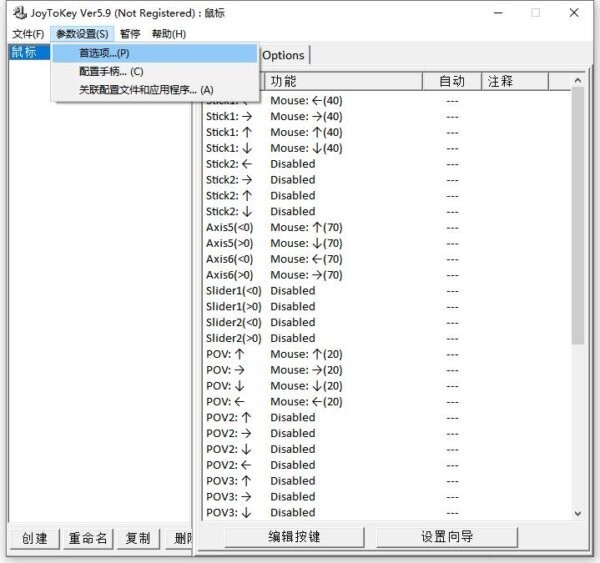Click Mouse: ←(20) function cell
This screenshot has height=563, width=600.
[307, 402]
